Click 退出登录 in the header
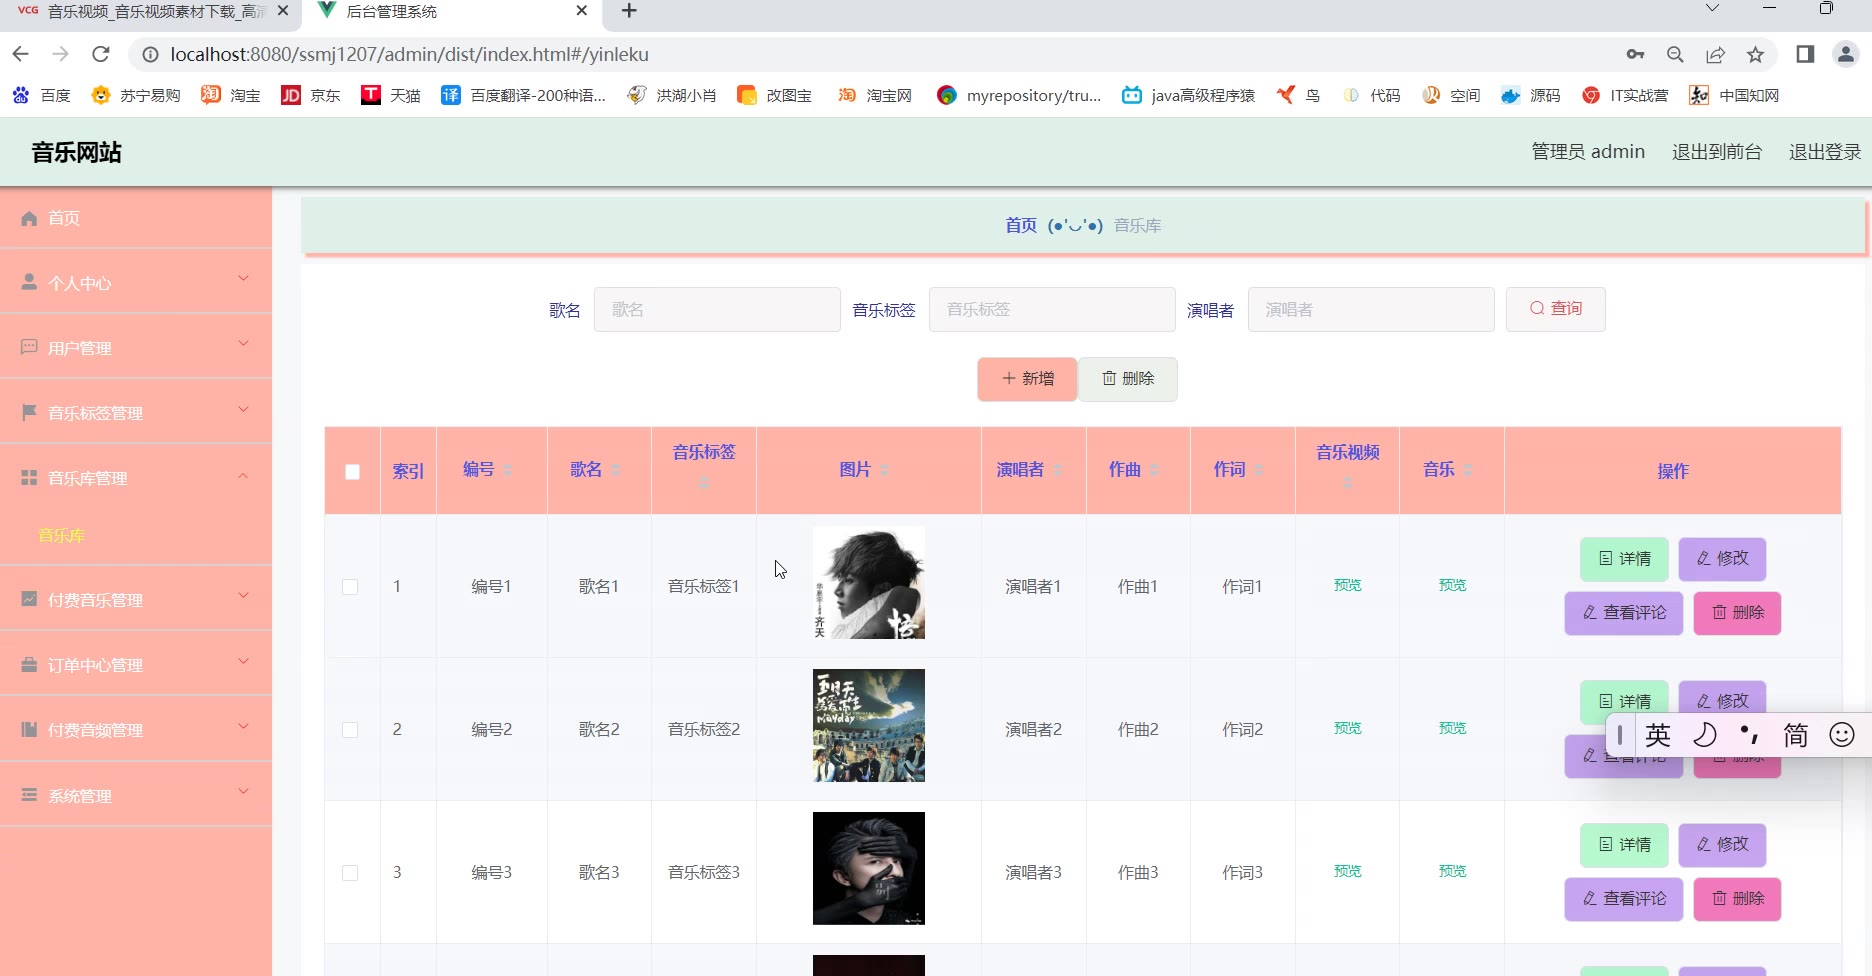The image size is (1872, 976). point(1825,152)
